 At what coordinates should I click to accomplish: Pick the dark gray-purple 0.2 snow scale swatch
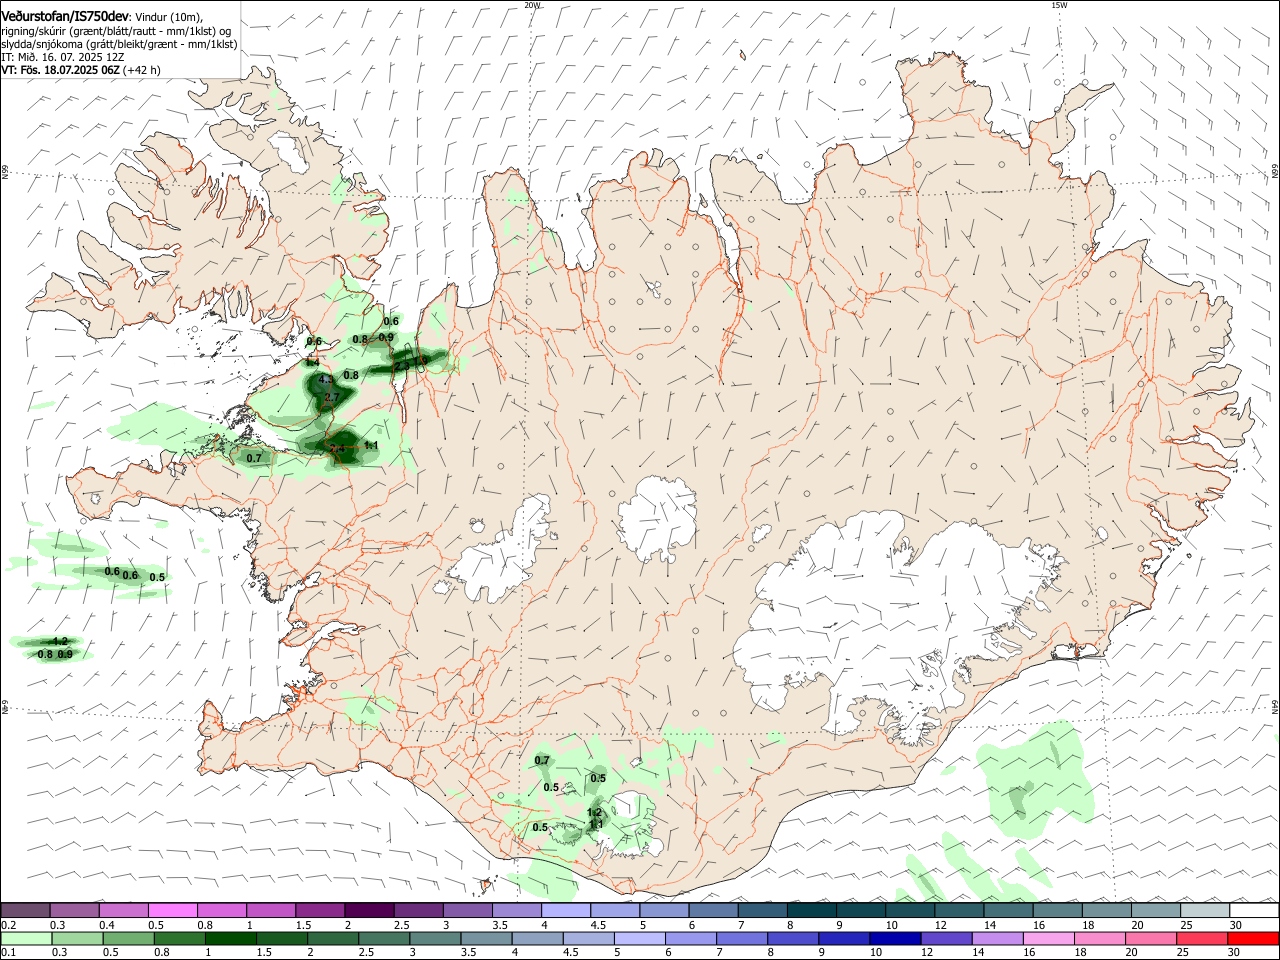point(25,910)
